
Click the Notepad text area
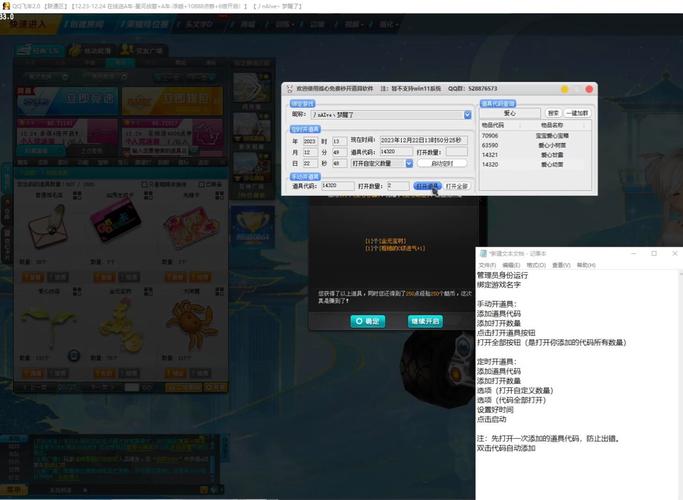[577, 385]
